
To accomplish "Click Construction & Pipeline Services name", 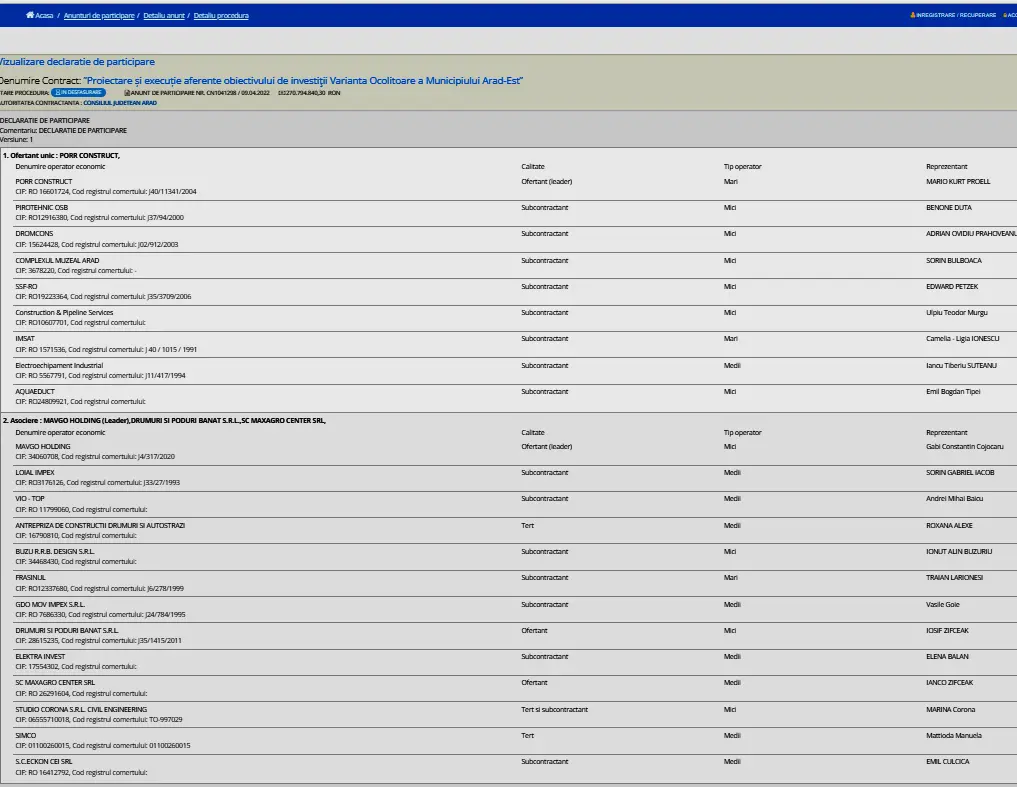I will click(x=64, y=312).
